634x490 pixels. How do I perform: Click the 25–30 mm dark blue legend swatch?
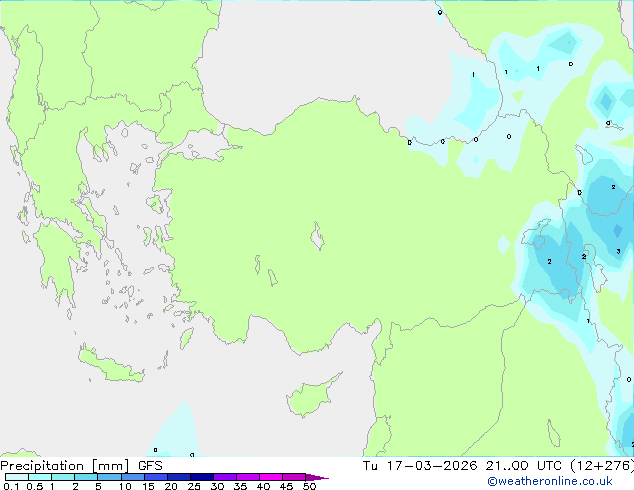coord(201,477)
